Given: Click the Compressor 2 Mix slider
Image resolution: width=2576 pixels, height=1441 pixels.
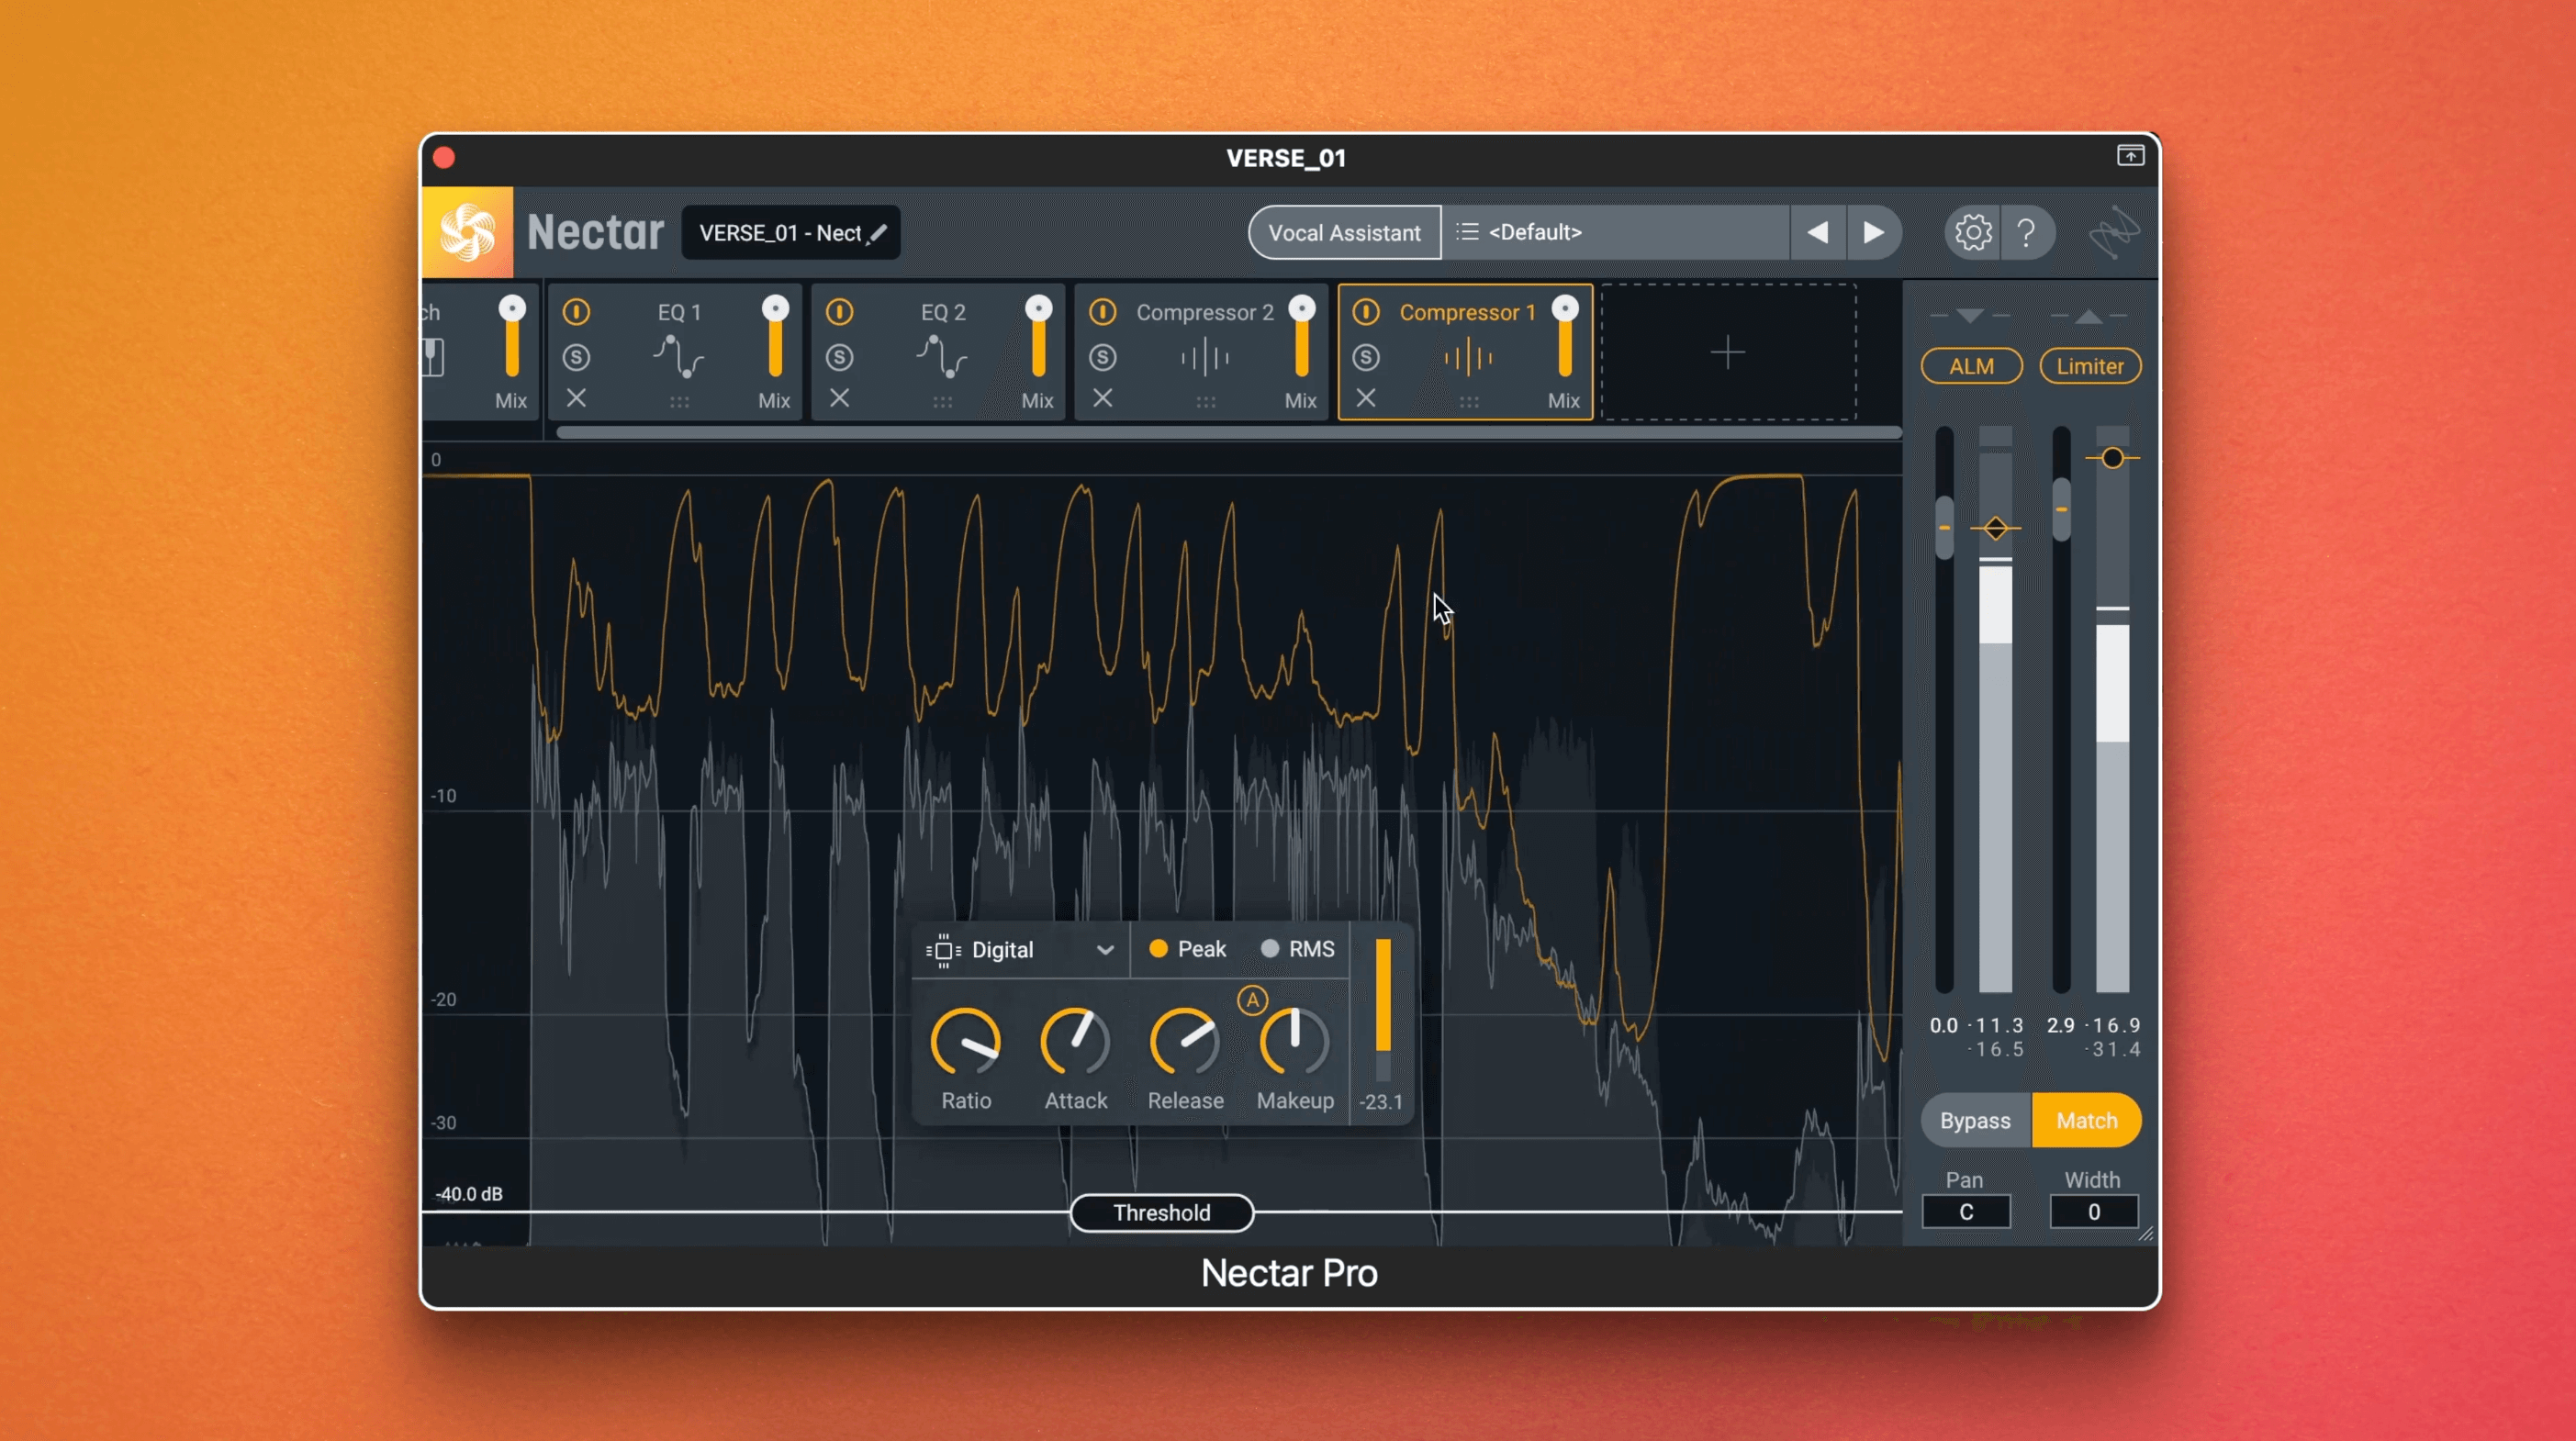Looking at the screenshot, I should [x=1301, y=338].
